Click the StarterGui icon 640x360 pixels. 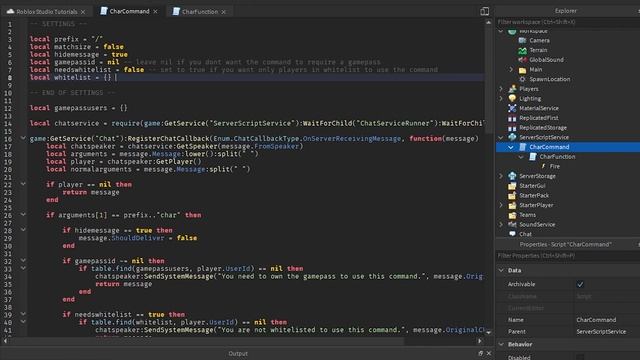coord(512,186)
